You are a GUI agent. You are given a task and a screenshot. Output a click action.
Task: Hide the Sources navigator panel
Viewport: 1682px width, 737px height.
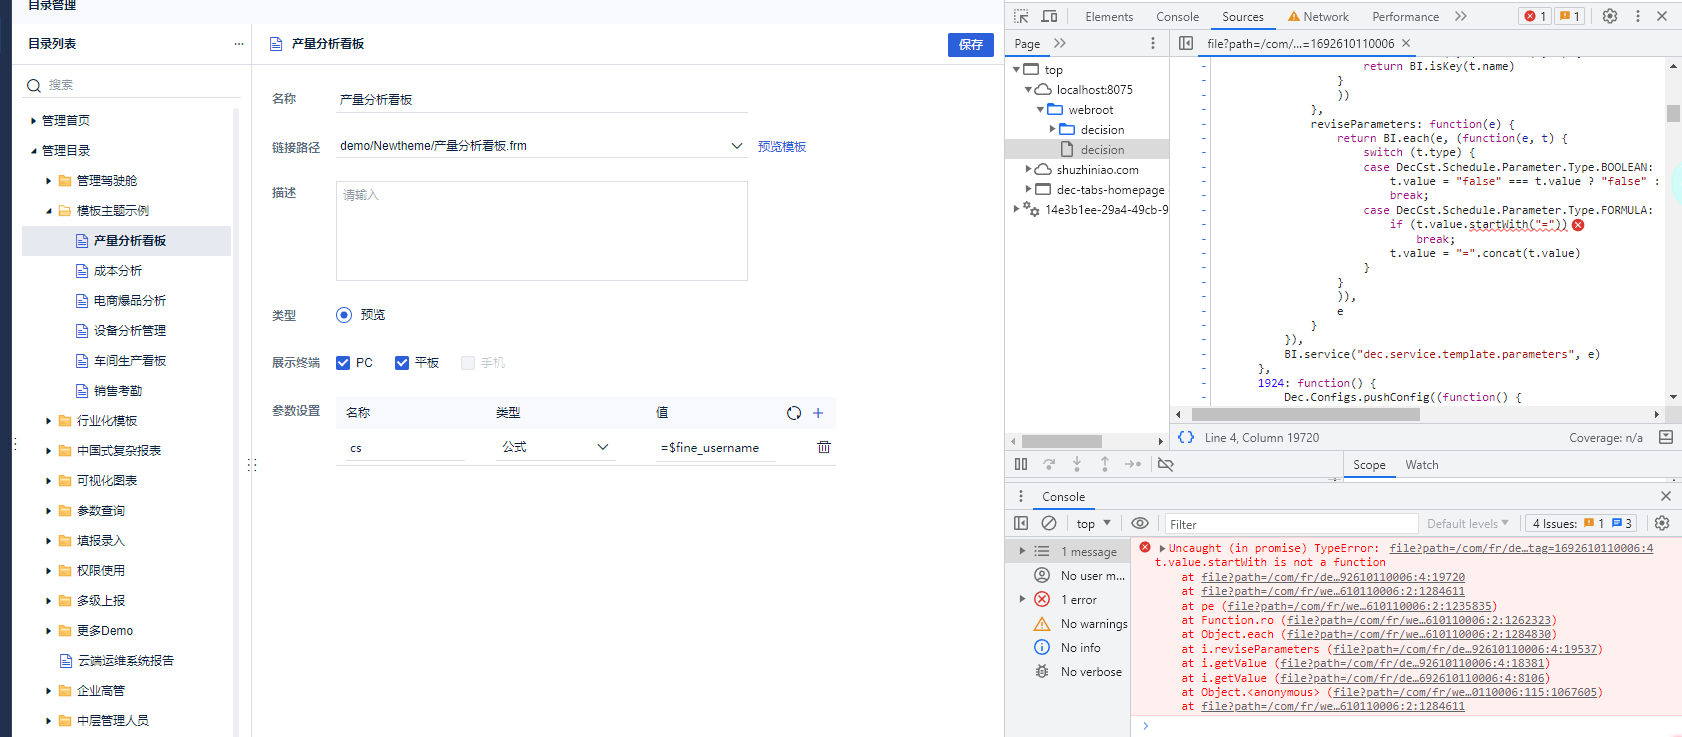[1186, 43]
